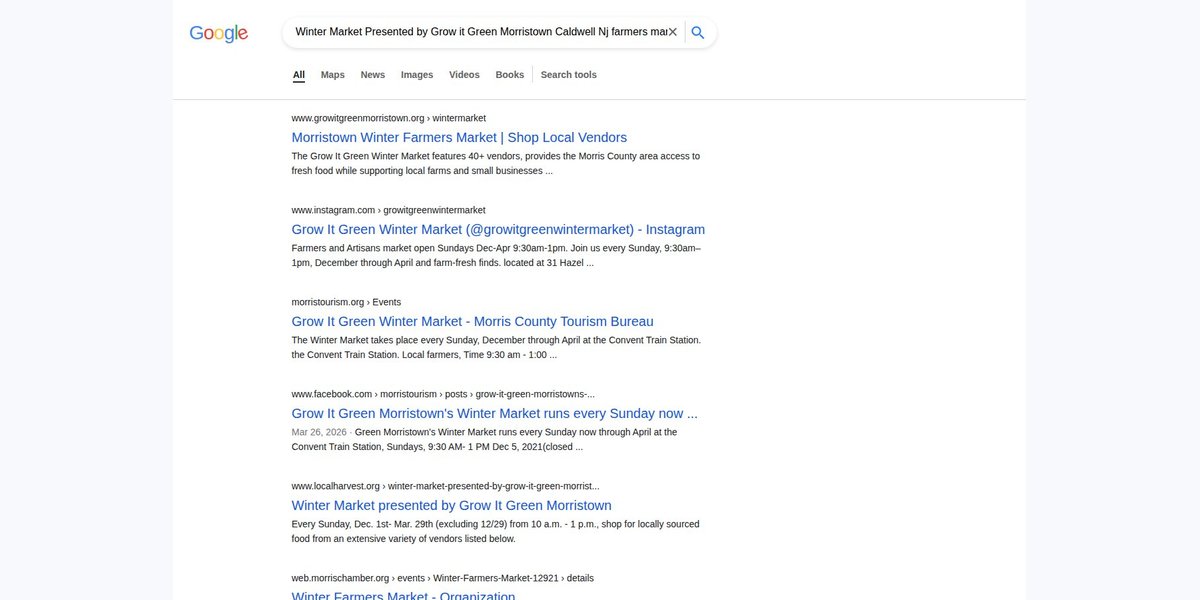Open Winter Market presented by Grow It Green Morristown
Viewport: 1200px width, 600px height.
tap(451, 506)
